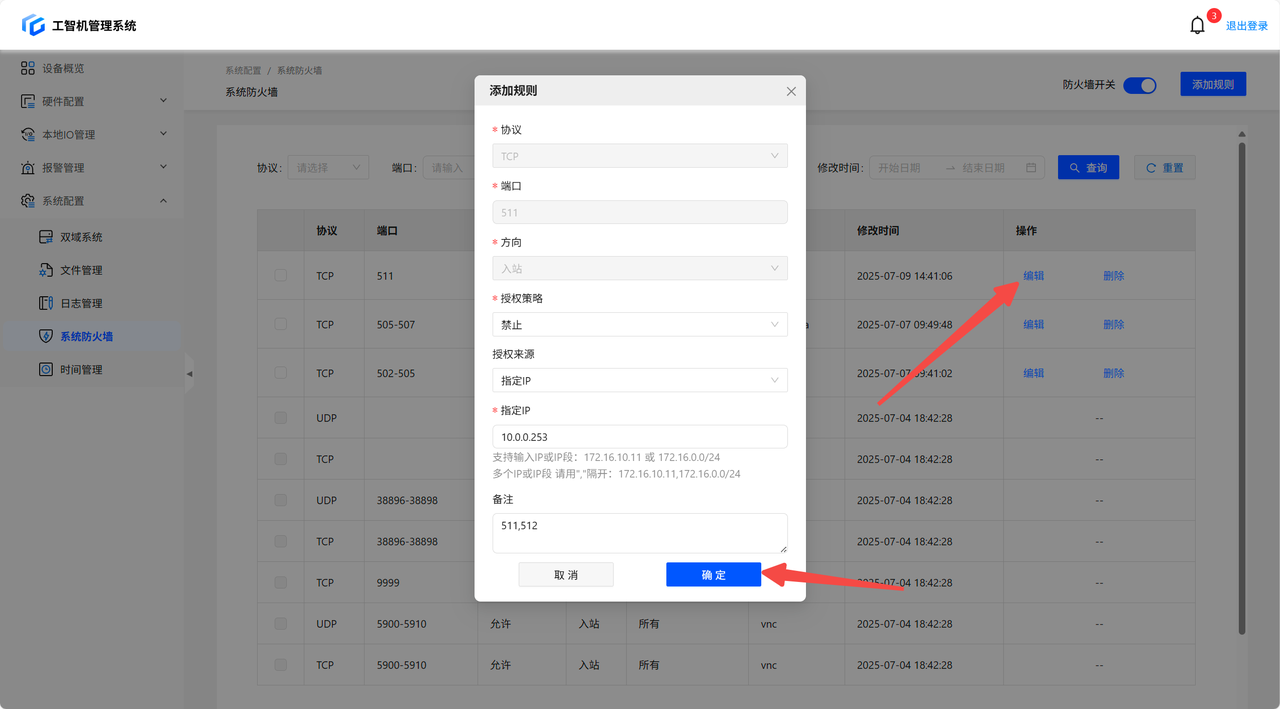Click the 退出登录 link
The width and height of the screenshot is (1280, 709).
point(1246,26)
